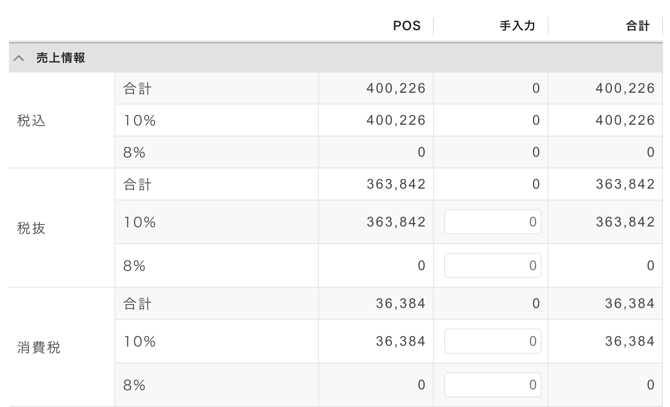
Task: Click the 手入力 column header
Action: [x=517, y=26]
